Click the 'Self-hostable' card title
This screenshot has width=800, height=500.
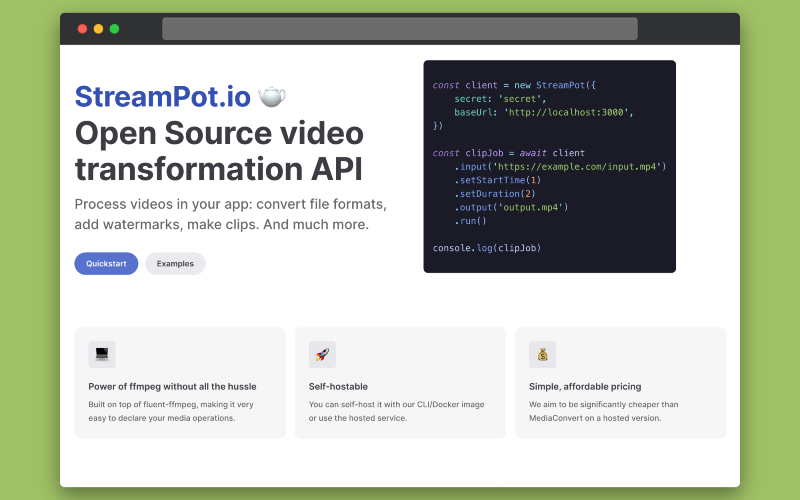[x=338, y=387]
